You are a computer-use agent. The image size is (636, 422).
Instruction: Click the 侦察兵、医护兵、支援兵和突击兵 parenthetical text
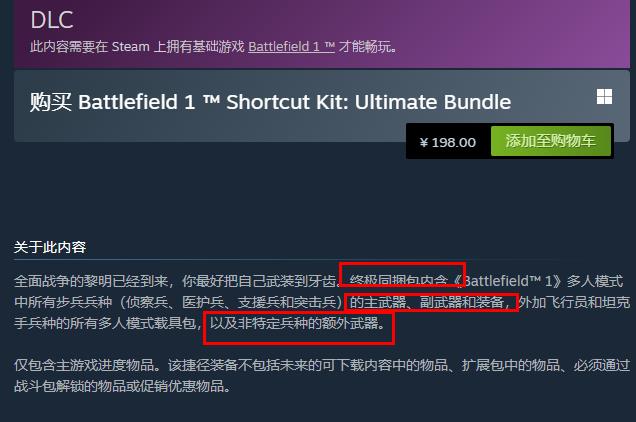coord(231,302)
